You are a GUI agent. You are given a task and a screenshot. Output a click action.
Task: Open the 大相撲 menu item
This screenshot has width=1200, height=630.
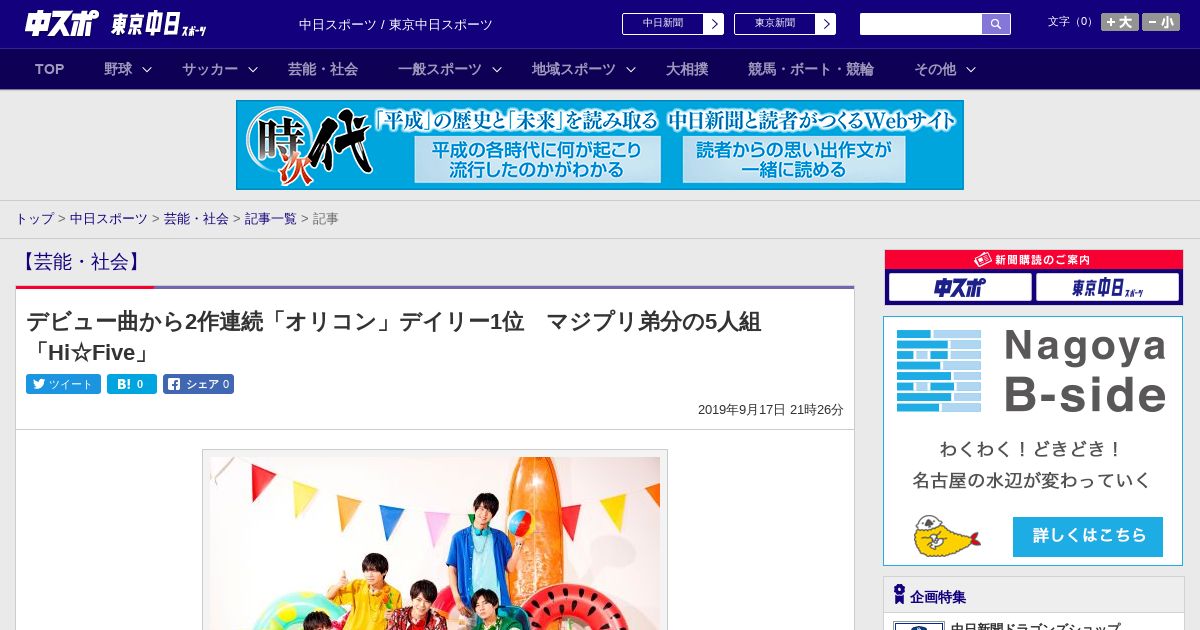point(687,69)
